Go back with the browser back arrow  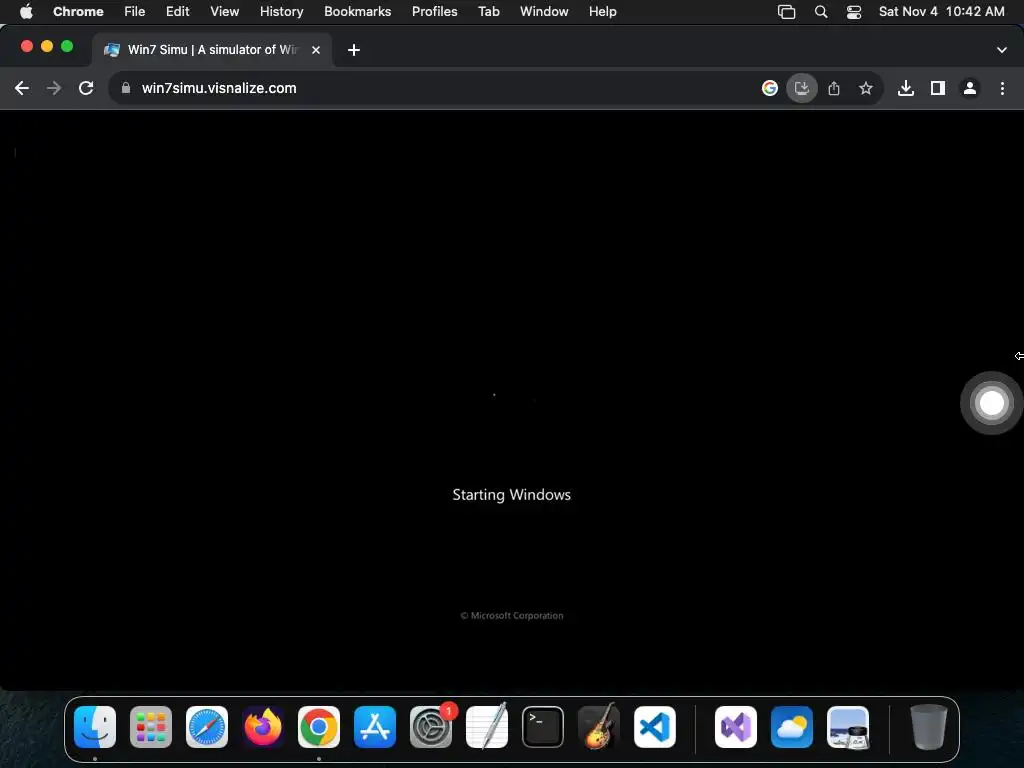pos(22,88)
